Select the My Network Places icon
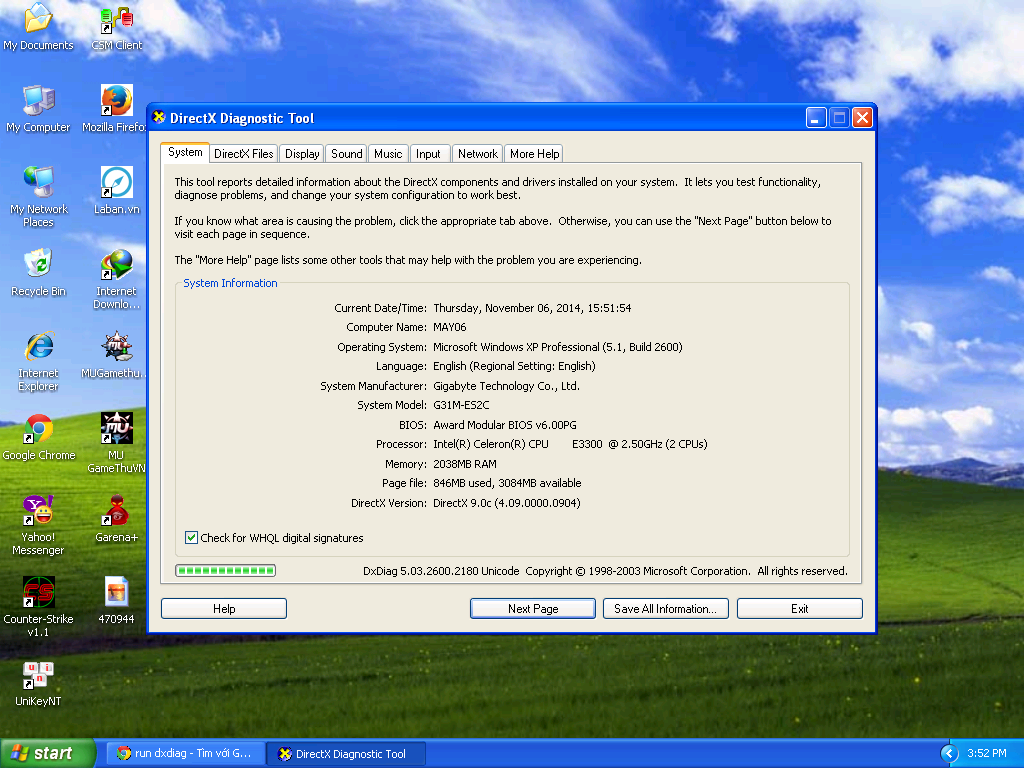Viewport: 1024px width, 768px height. (39, 197)
